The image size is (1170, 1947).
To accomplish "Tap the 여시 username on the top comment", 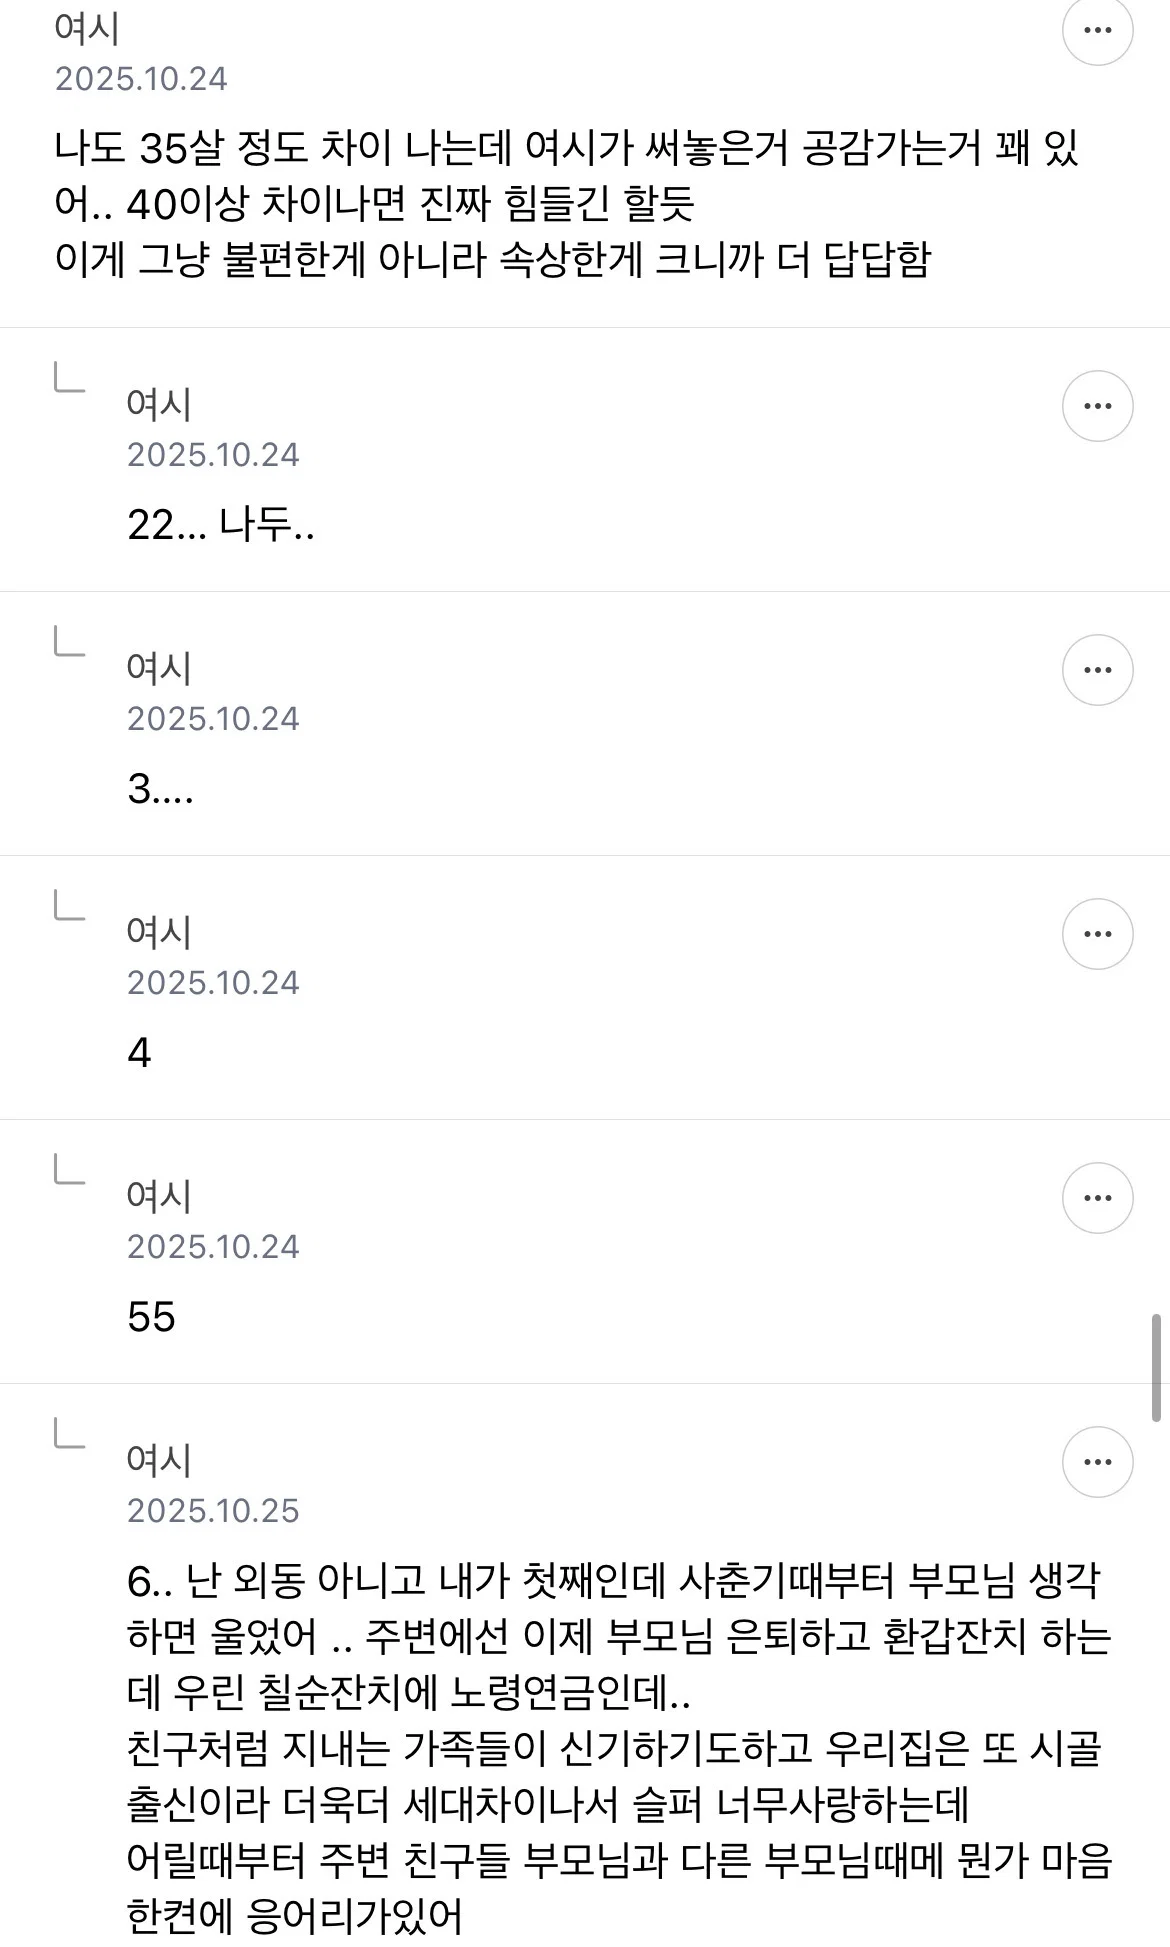I will (87, 28).
